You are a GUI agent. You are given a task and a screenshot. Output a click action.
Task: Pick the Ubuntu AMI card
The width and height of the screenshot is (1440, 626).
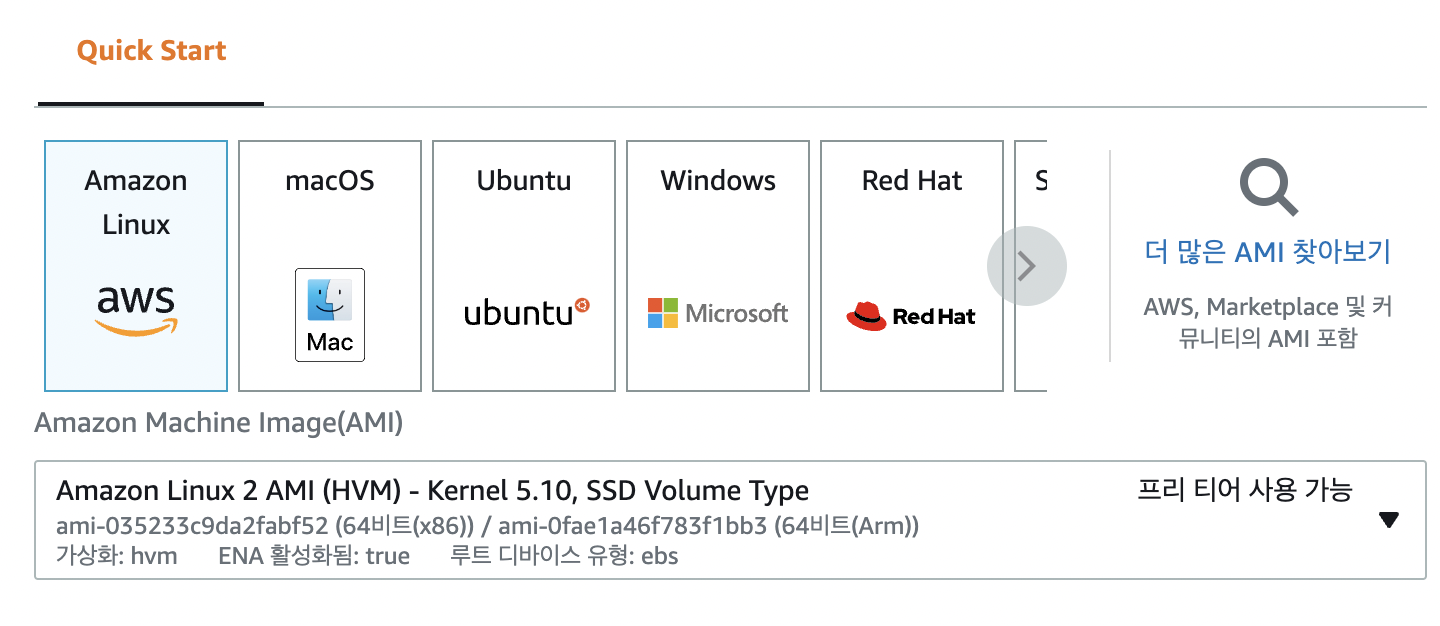click(524, 266)
